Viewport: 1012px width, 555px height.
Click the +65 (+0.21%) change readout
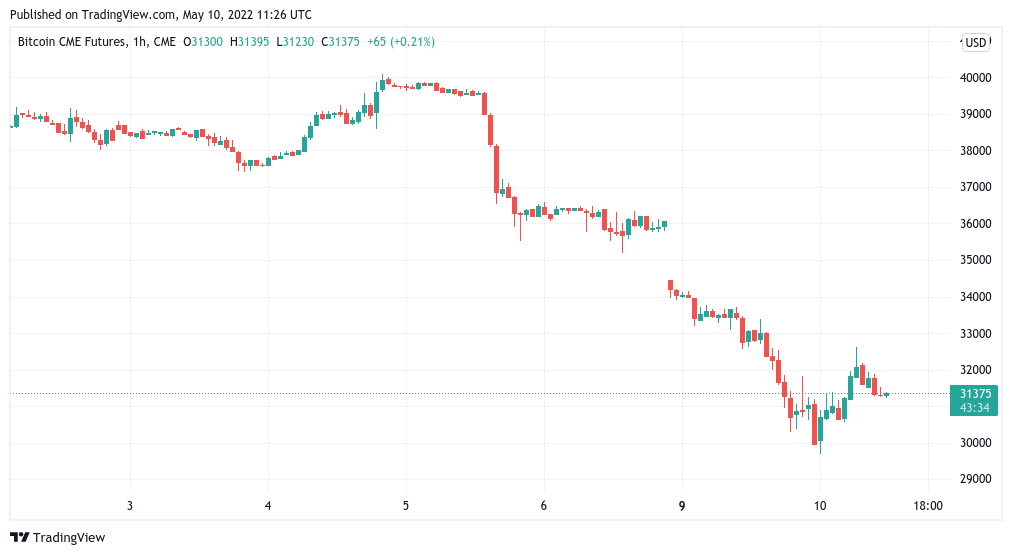401,42
